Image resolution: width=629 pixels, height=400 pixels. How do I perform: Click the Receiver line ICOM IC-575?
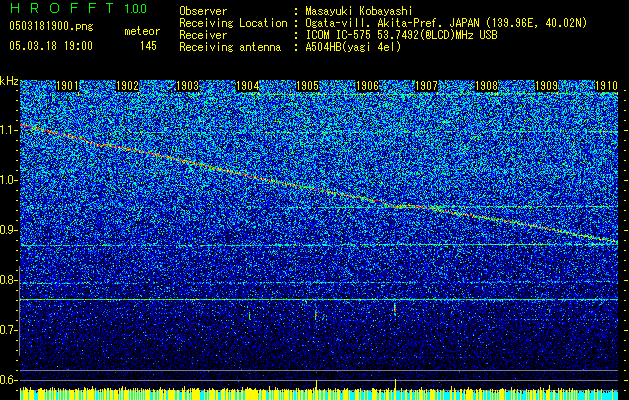[401, 35]
